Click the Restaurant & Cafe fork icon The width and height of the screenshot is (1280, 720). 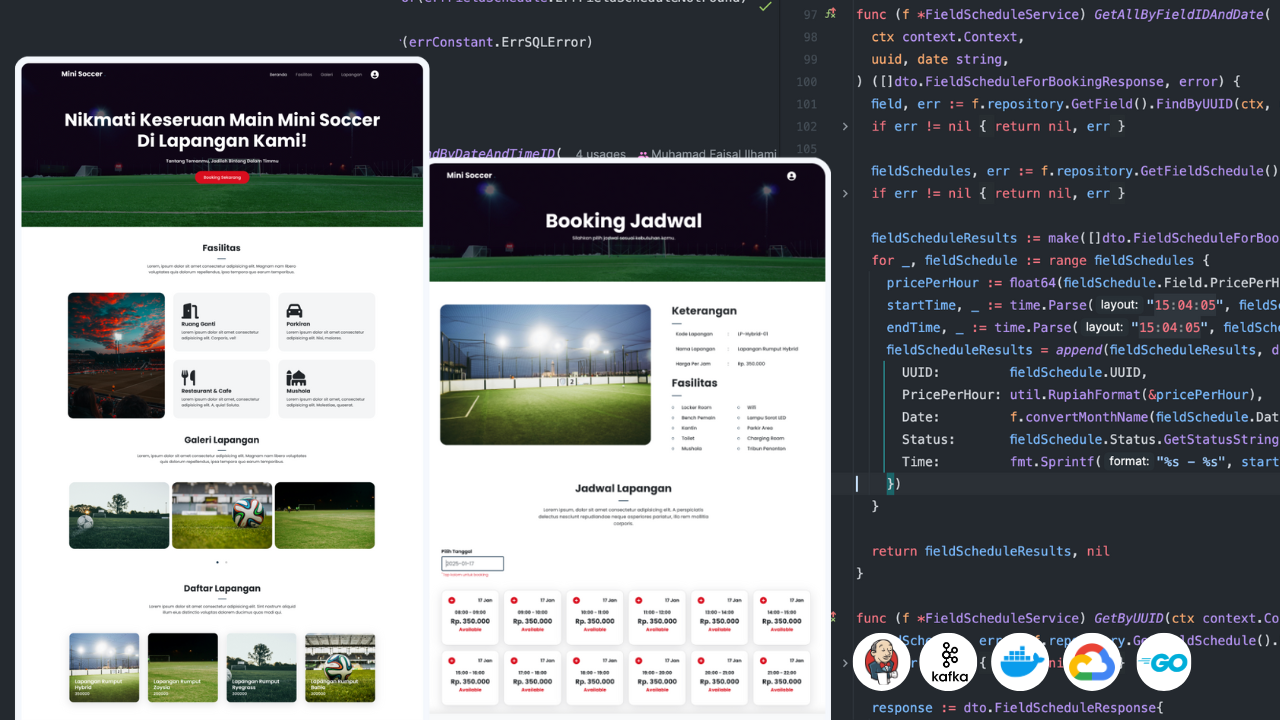coord(188,377)
